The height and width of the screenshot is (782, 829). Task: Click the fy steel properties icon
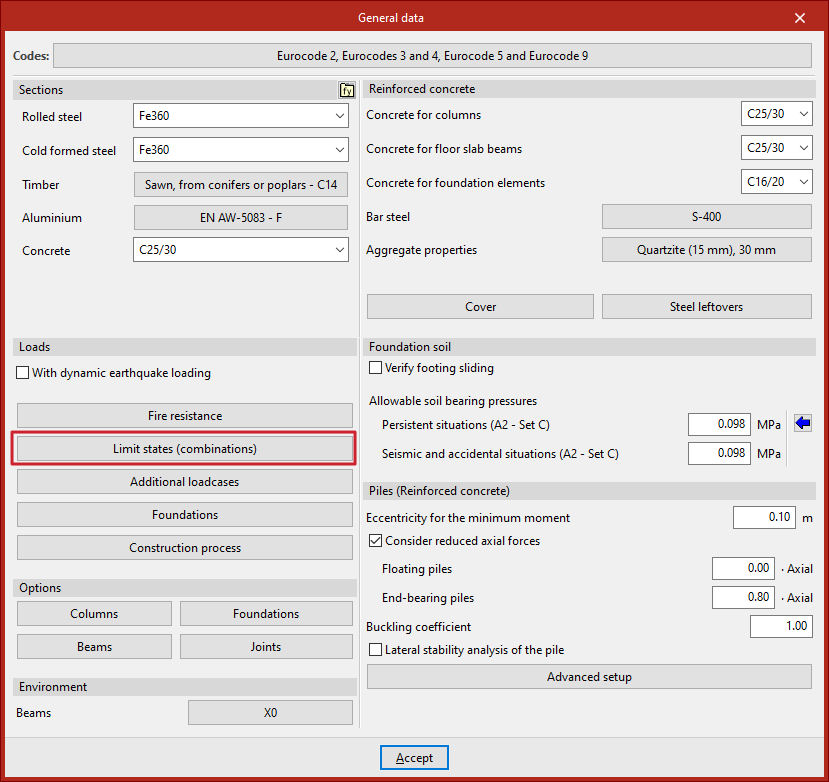point(347,90)
